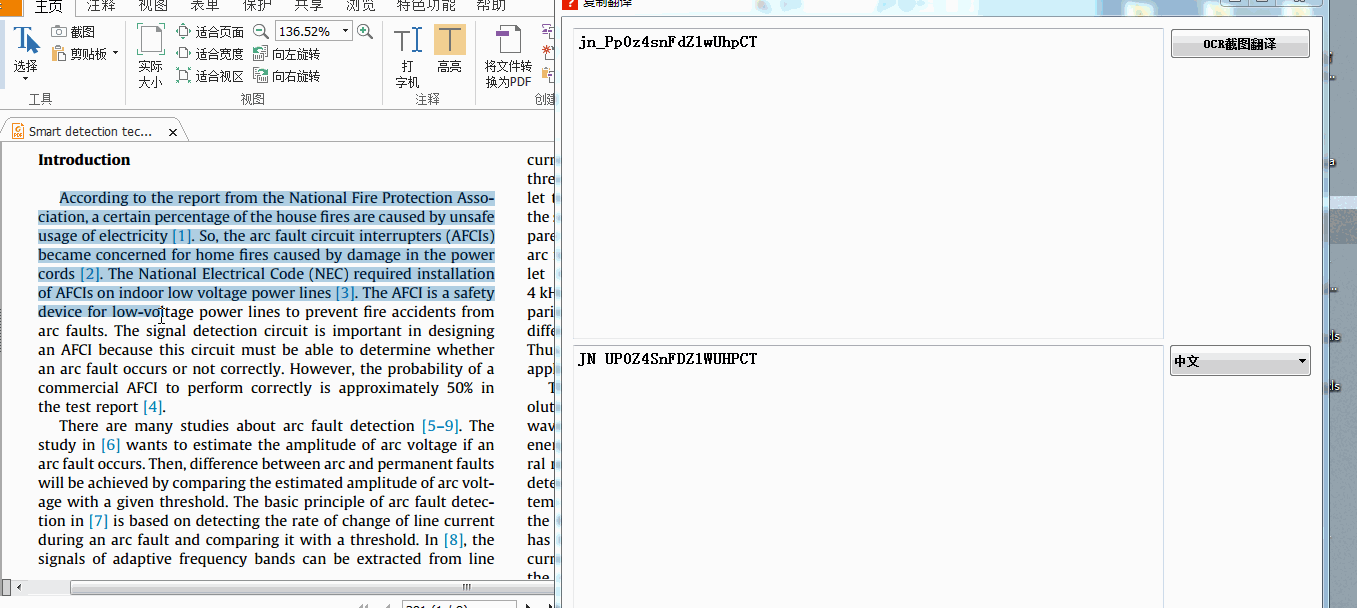Open citation link [1]
The width and height of the screenshot is (1357, 608).
click(x=181, y=236)
